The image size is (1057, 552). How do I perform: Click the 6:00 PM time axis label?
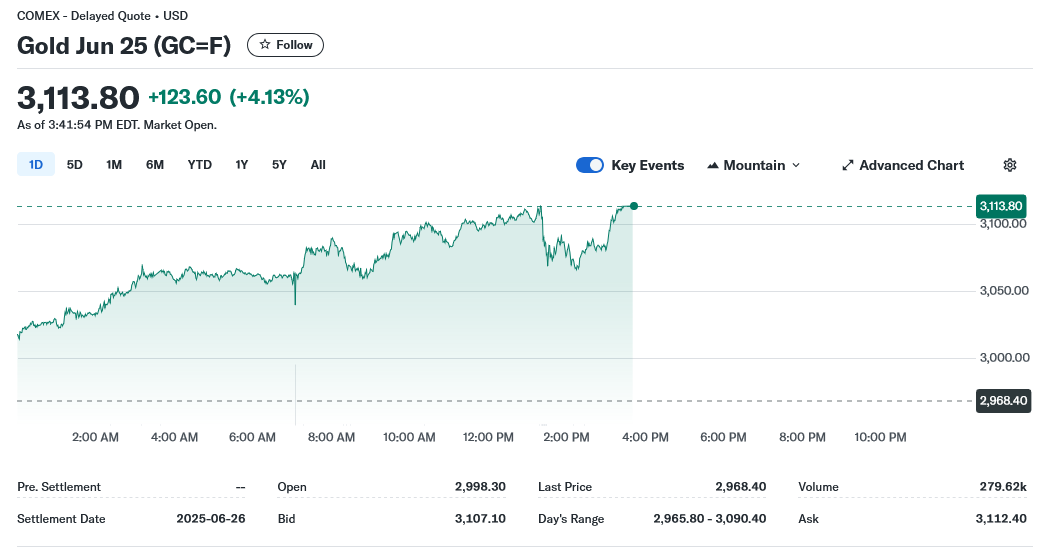coord(723,437)
